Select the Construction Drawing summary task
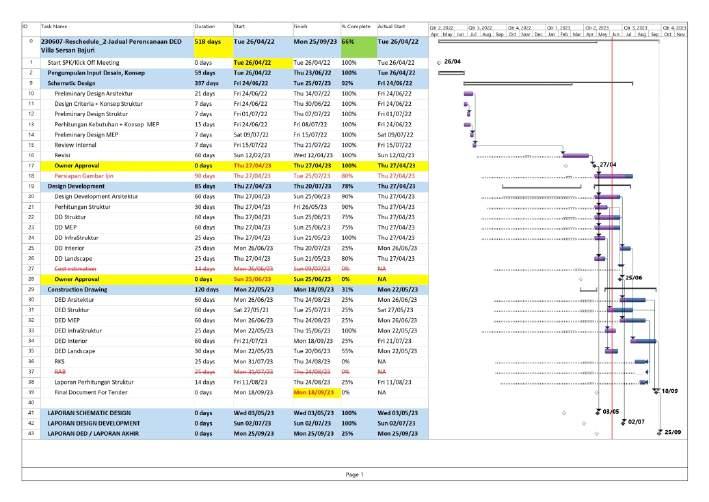Image resolution: width=709 pixels, height=502 pixels. pyautogui.click(x=77, y=289)
